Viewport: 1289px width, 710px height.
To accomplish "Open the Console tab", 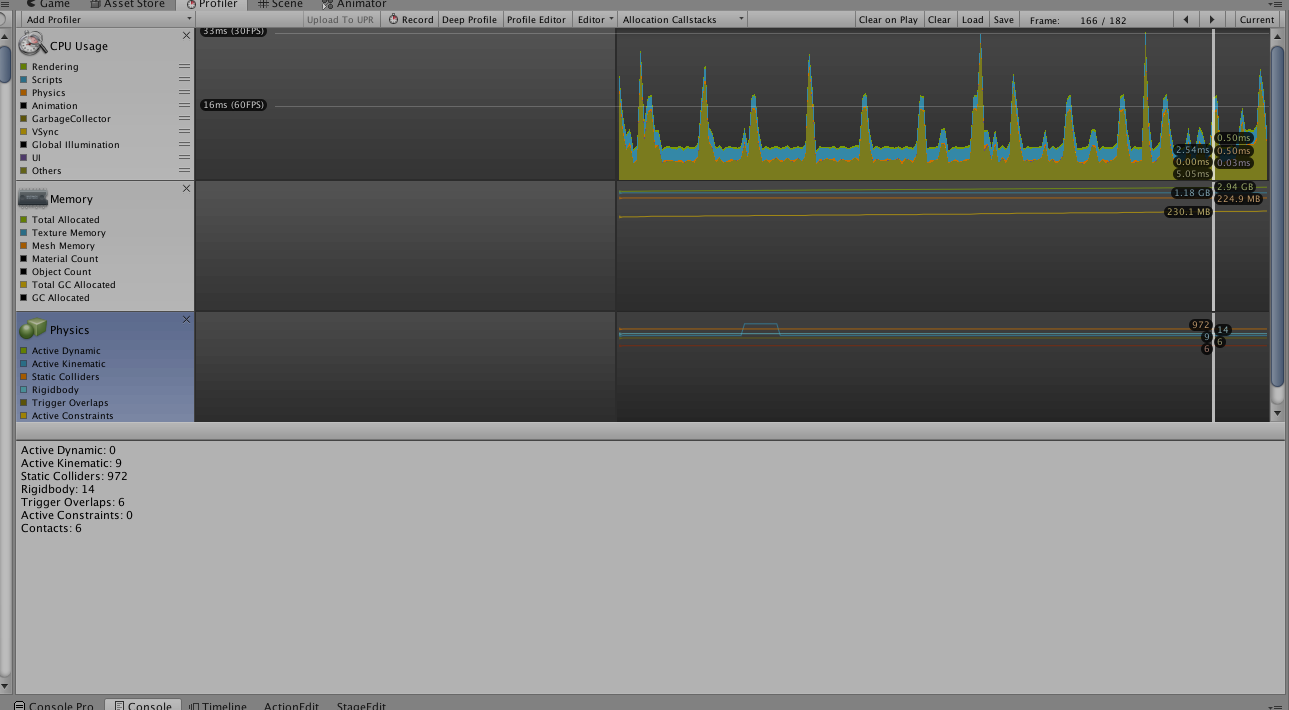I will tap(143, 705).
